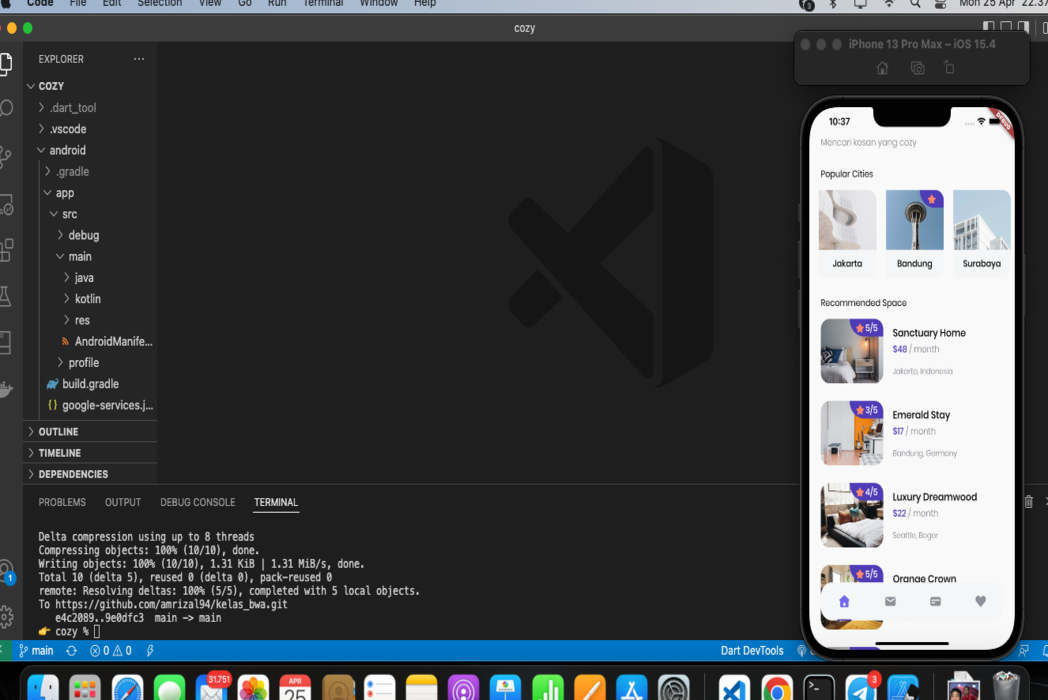Open Dart DevTools from status bar

click(x=751, y=651)
